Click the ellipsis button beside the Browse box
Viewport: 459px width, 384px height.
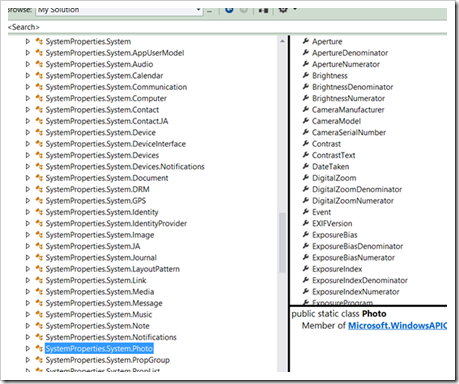[209, 11]
